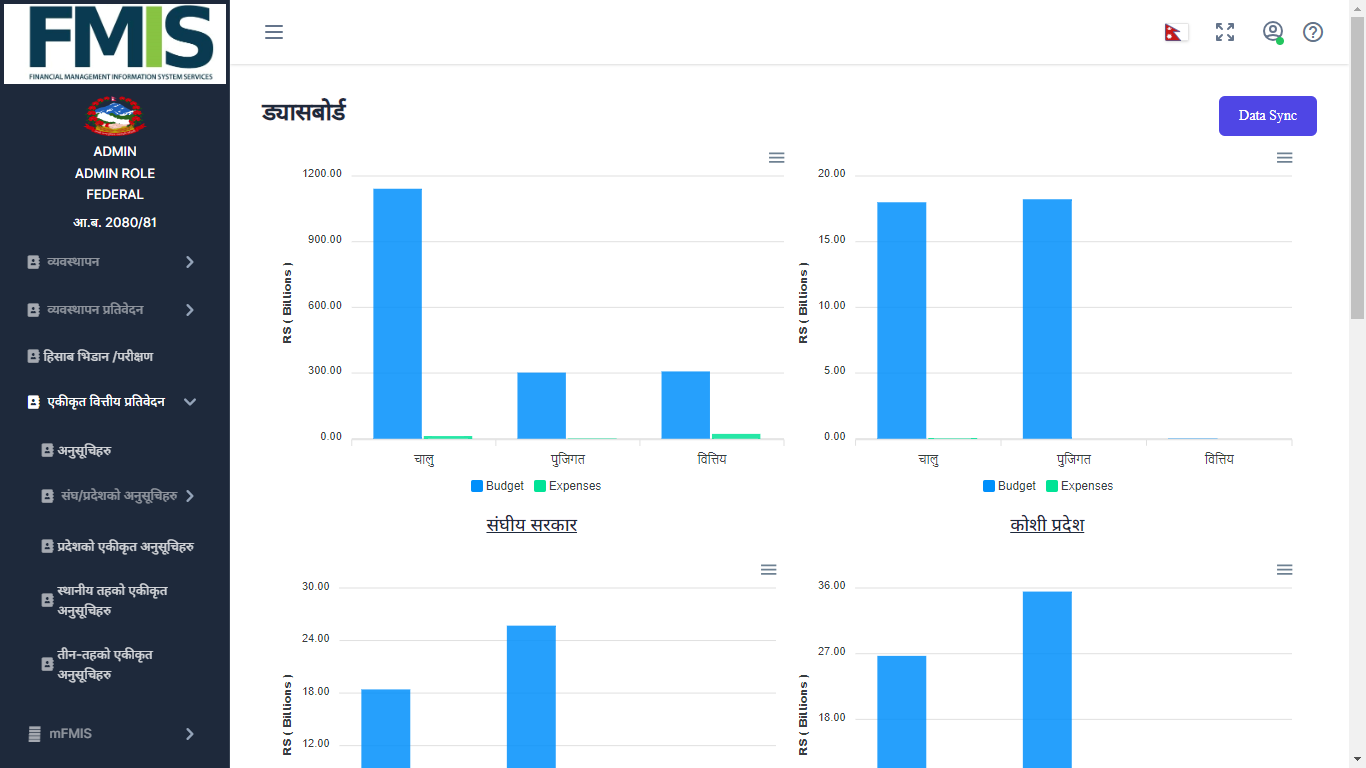Viewport: 1366px width, 768px height.
Task: Expand the व्यवस्थापन प्रतिवेदन menu
Action: 110,310
